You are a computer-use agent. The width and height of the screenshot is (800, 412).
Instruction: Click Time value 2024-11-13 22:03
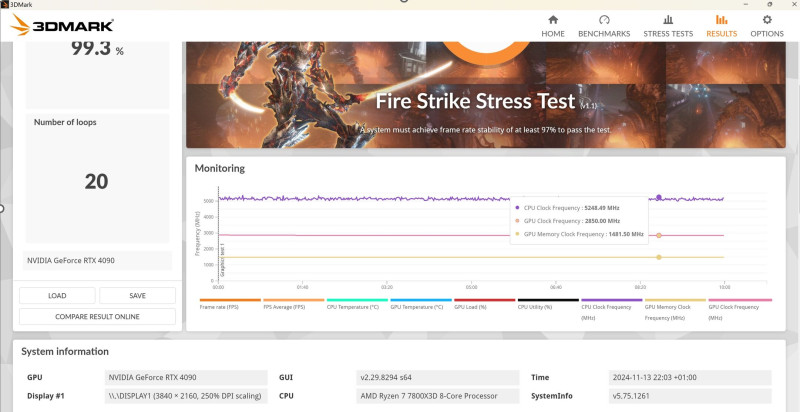click(x=690, y=378)
